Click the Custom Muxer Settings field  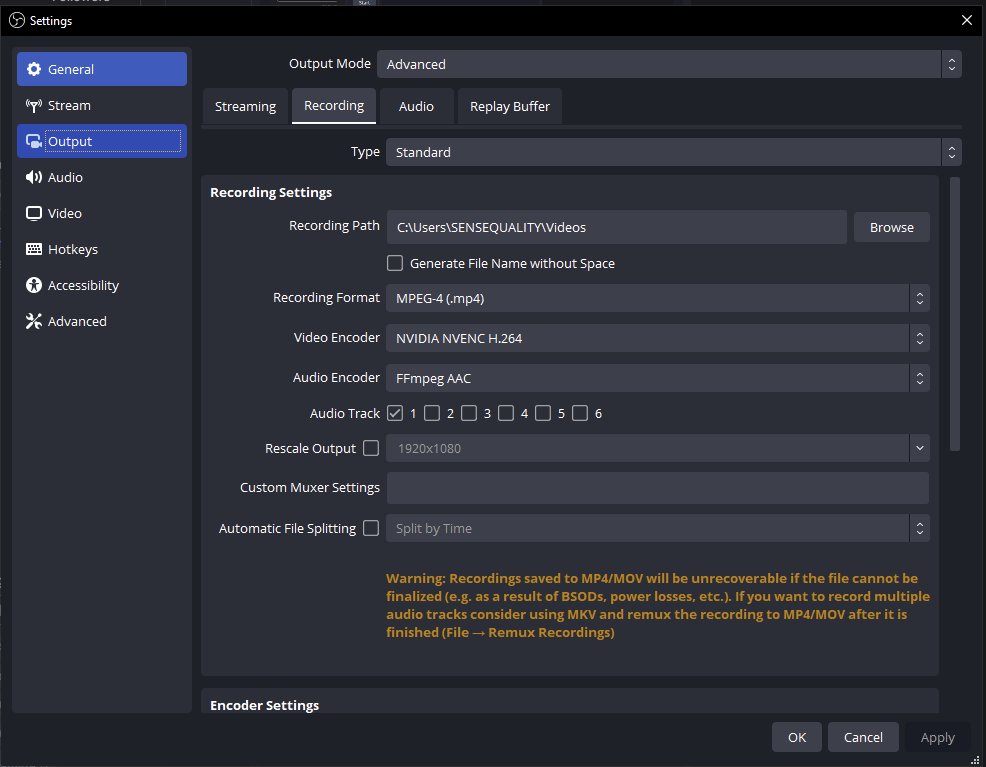point(658,488)
